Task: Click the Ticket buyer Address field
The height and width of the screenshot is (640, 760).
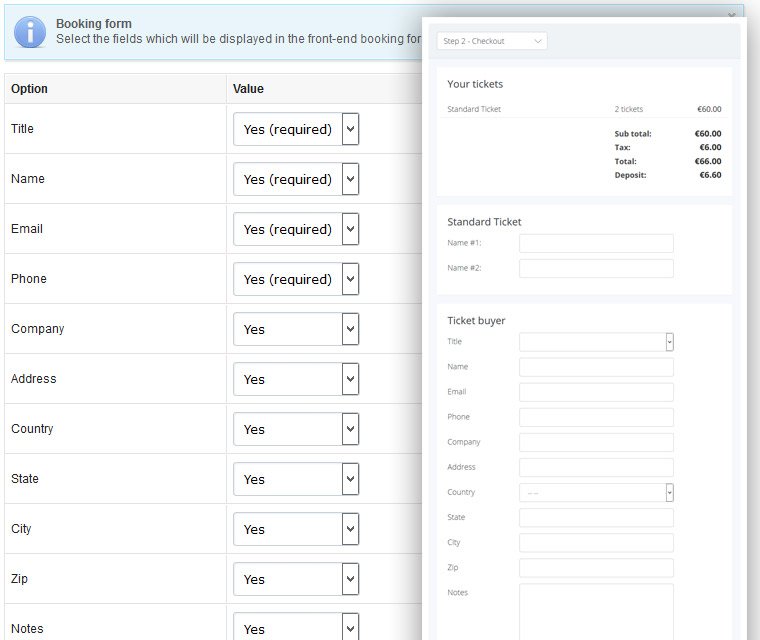Action: [596, 467]
